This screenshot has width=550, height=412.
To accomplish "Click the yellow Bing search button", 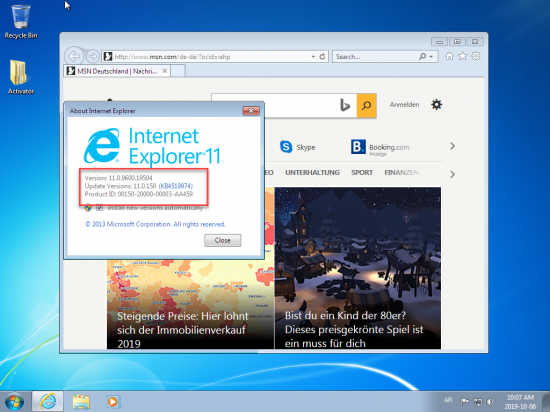I will 367,105.
